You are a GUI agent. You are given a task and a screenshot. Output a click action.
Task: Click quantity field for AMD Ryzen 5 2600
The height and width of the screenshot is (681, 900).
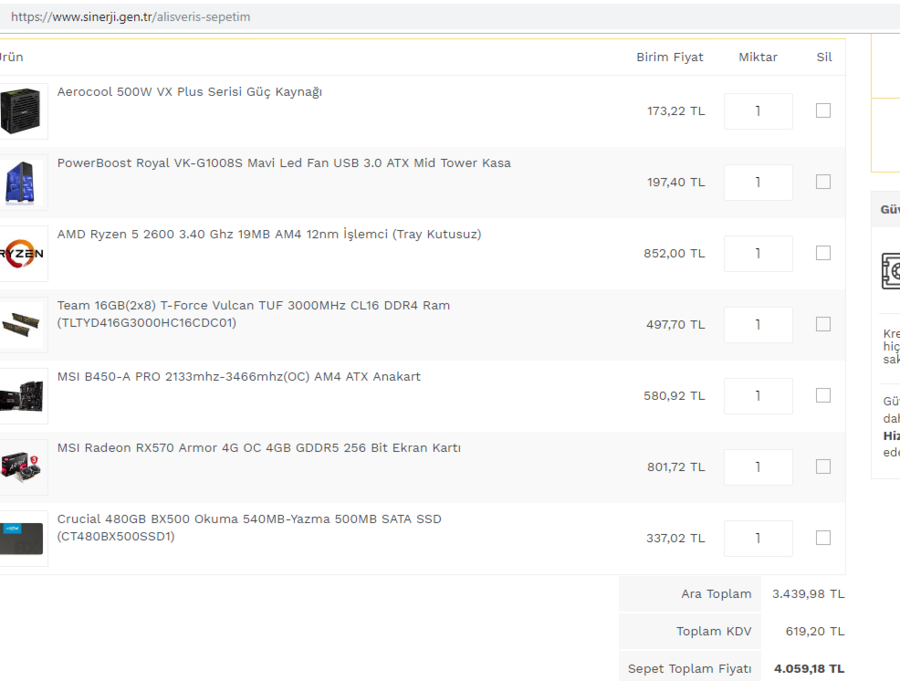tap(758, 253)
